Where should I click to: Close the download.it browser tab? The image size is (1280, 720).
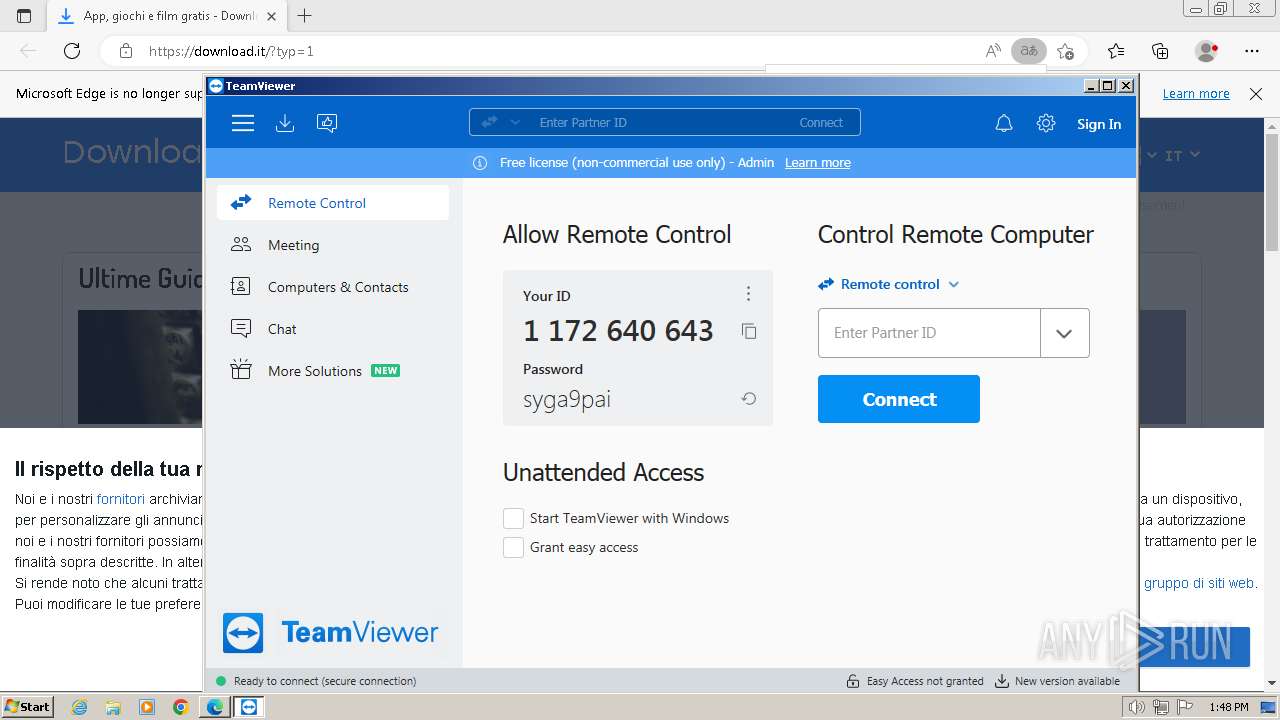click(x=271, y=16)
